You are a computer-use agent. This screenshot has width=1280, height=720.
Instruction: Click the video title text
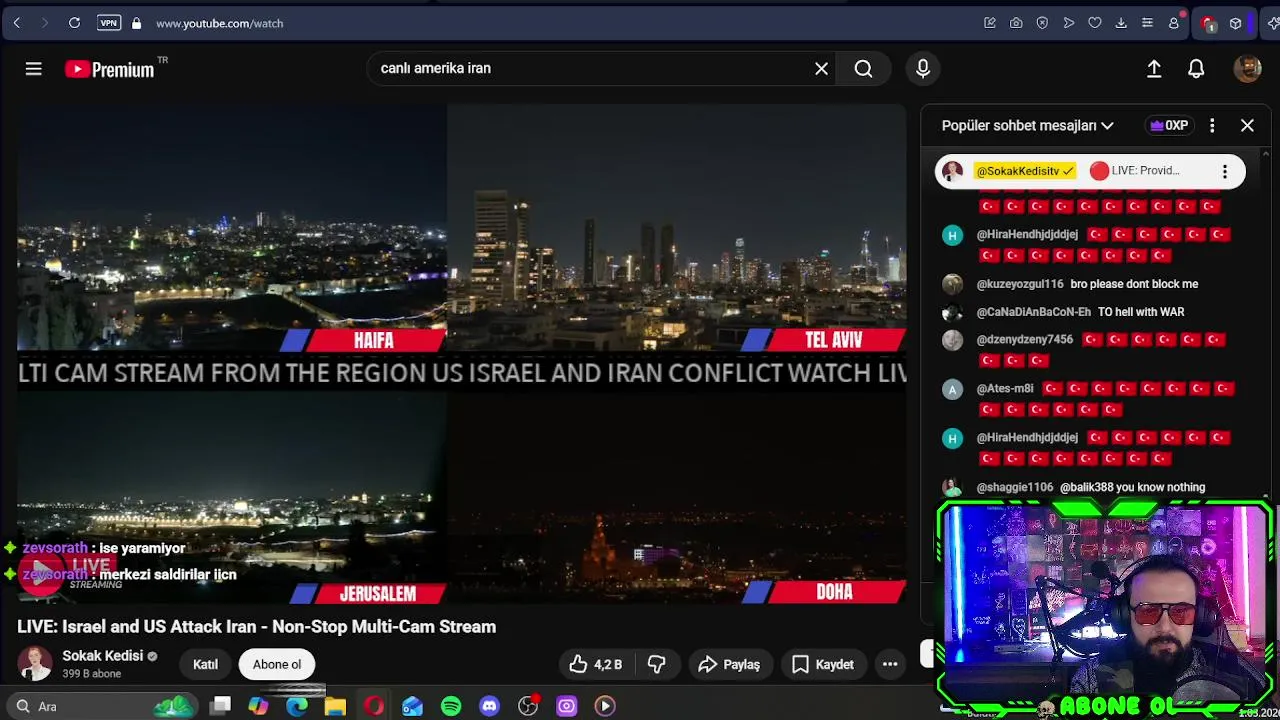click(256, 627)
